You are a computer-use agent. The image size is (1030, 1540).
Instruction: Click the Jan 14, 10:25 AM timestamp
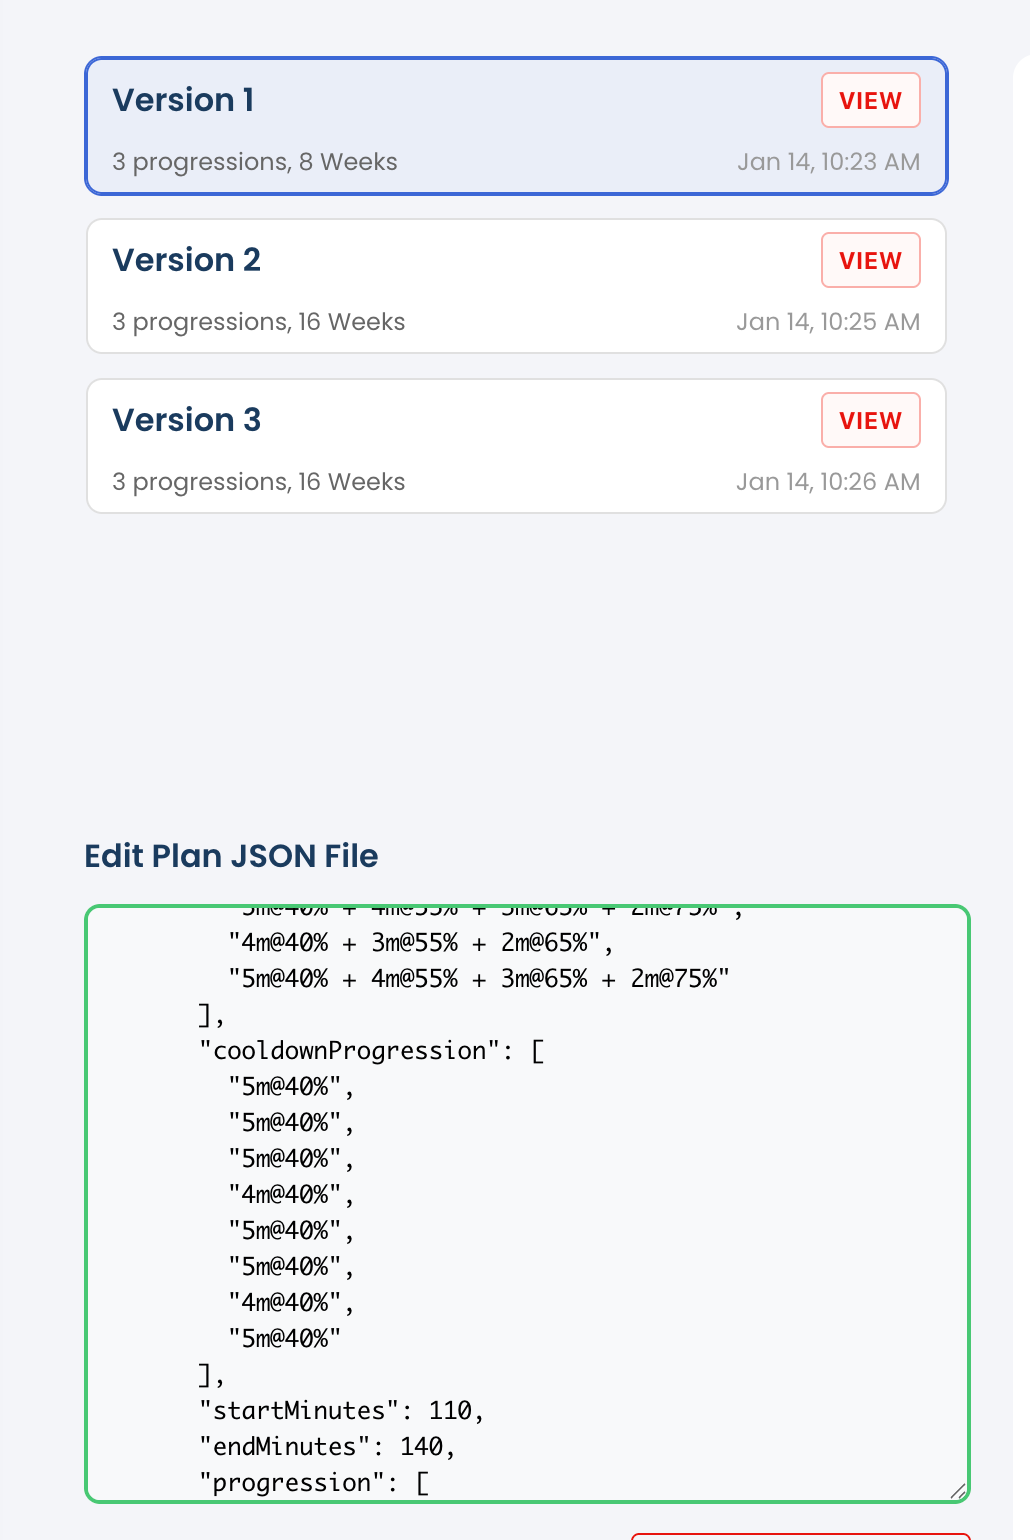click(828, 322)
